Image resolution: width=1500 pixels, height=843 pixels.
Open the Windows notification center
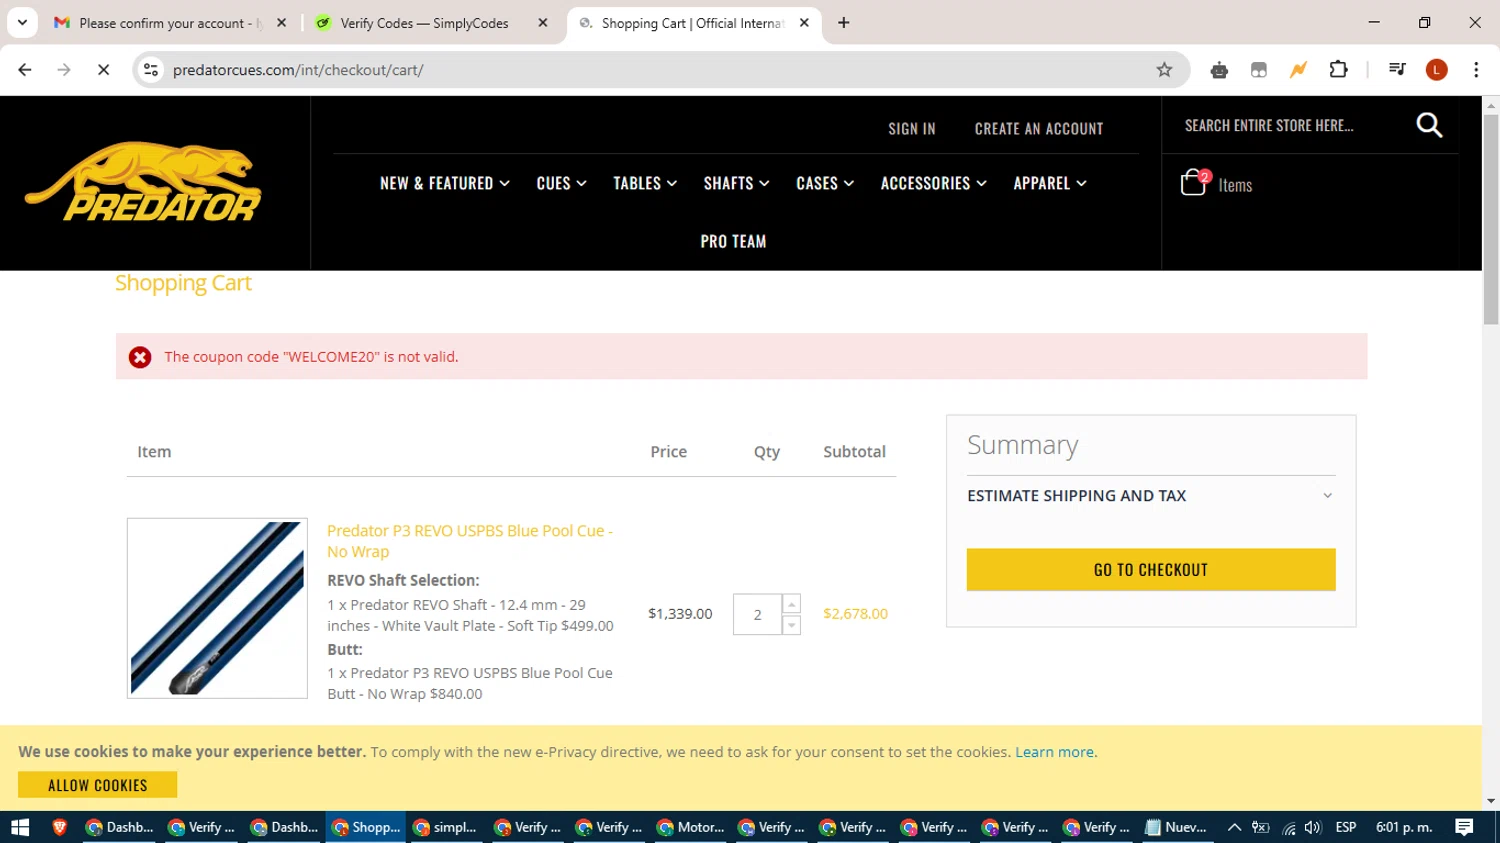[x=1464, y=827]
